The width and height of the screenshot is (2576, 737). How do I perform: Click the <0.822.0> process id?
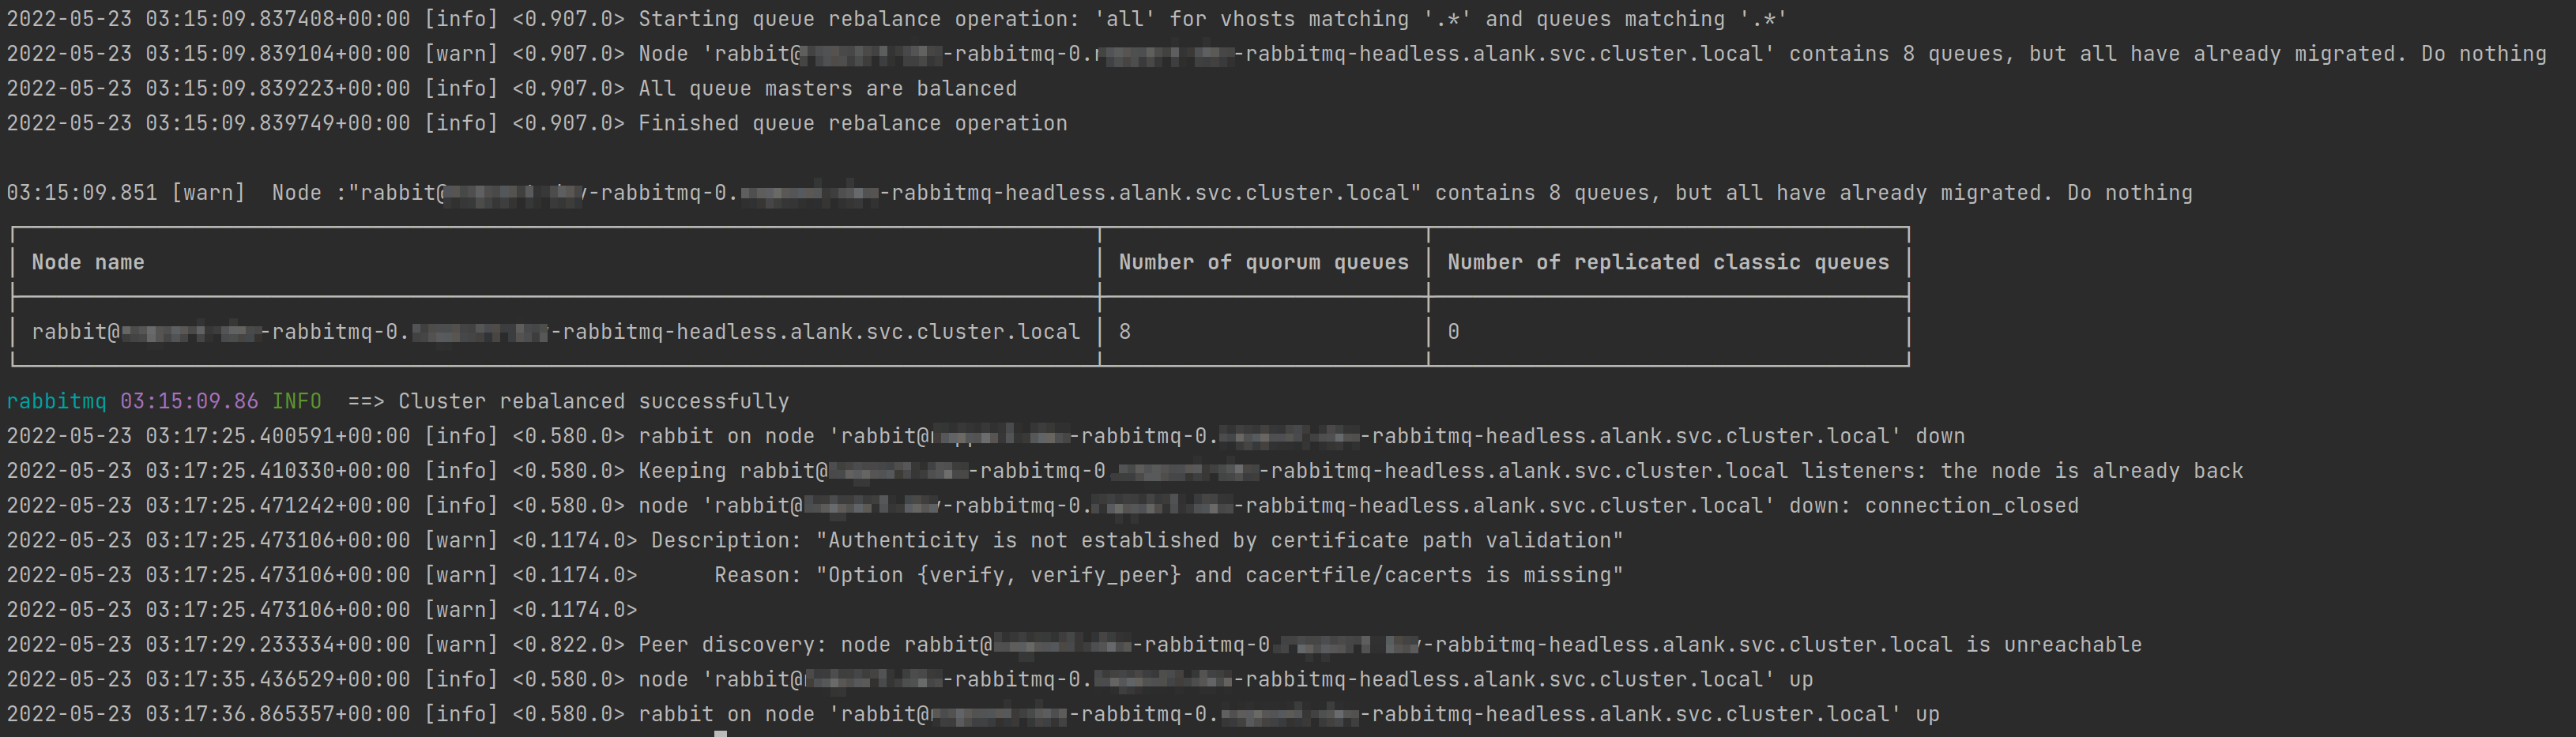pos(568,645)
